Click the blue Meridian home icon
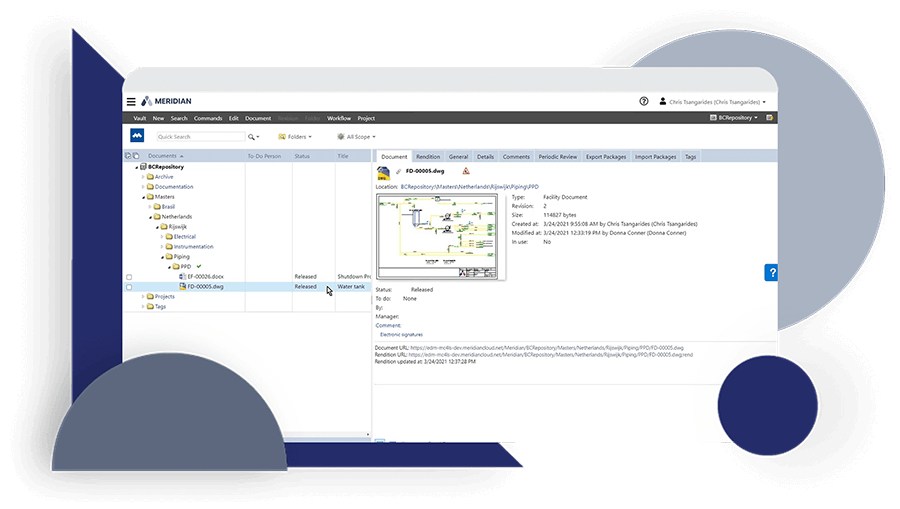Viewport: 900px width, 509px height. 137,136
